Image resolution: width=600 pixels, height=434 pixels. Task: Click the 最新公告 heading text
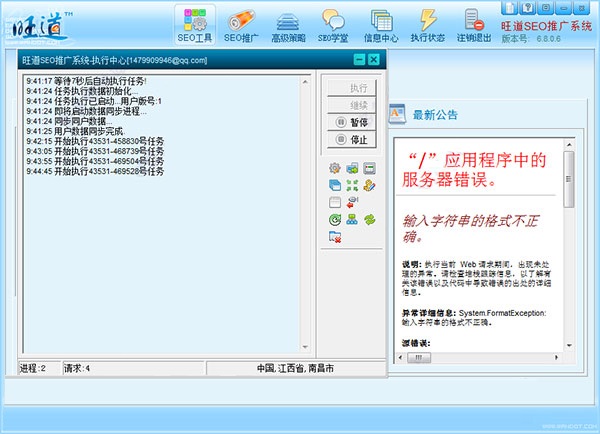[435, 115]
